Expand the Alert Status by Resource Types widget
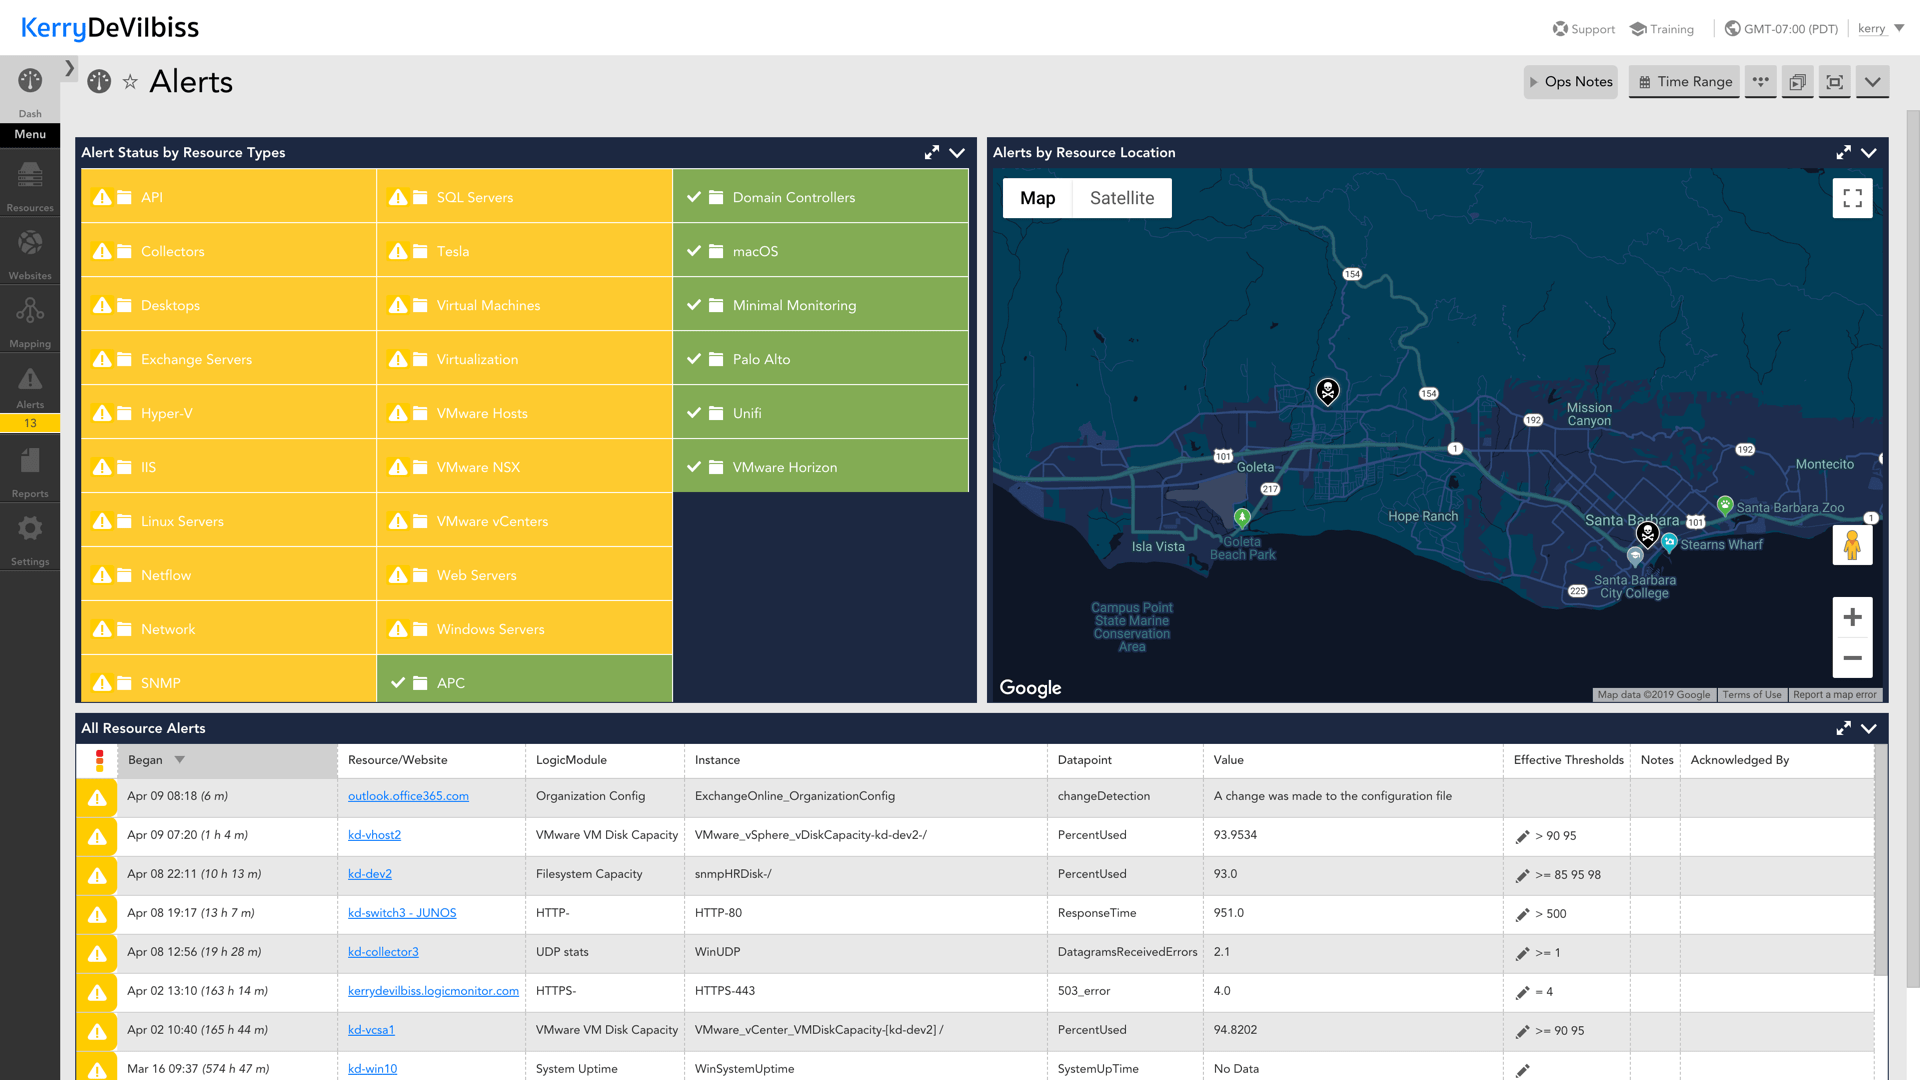The width and height of the screenshot is (1920, 1080). tap(932, 153)
